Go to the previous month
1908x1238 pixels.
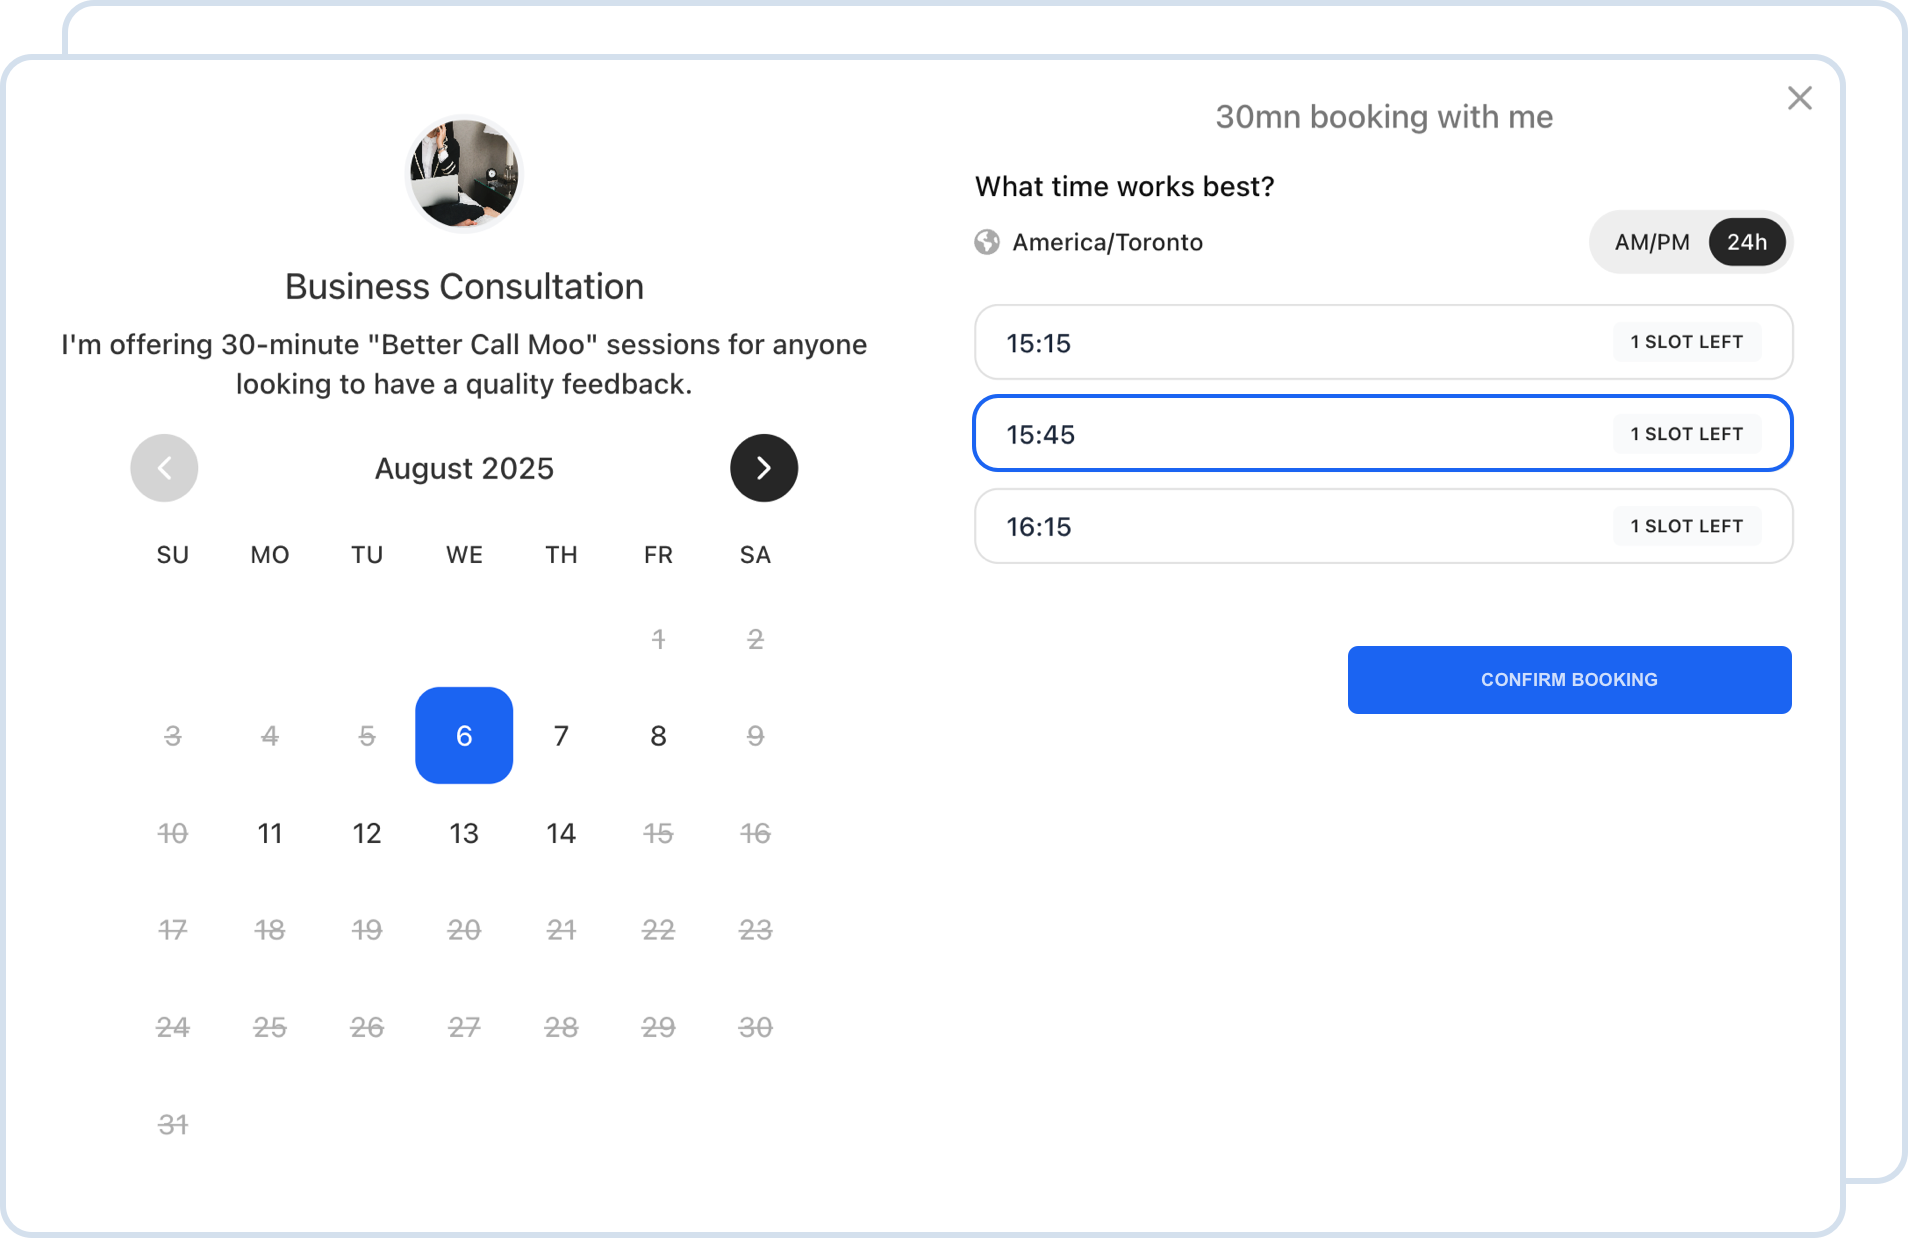[164, 468]
